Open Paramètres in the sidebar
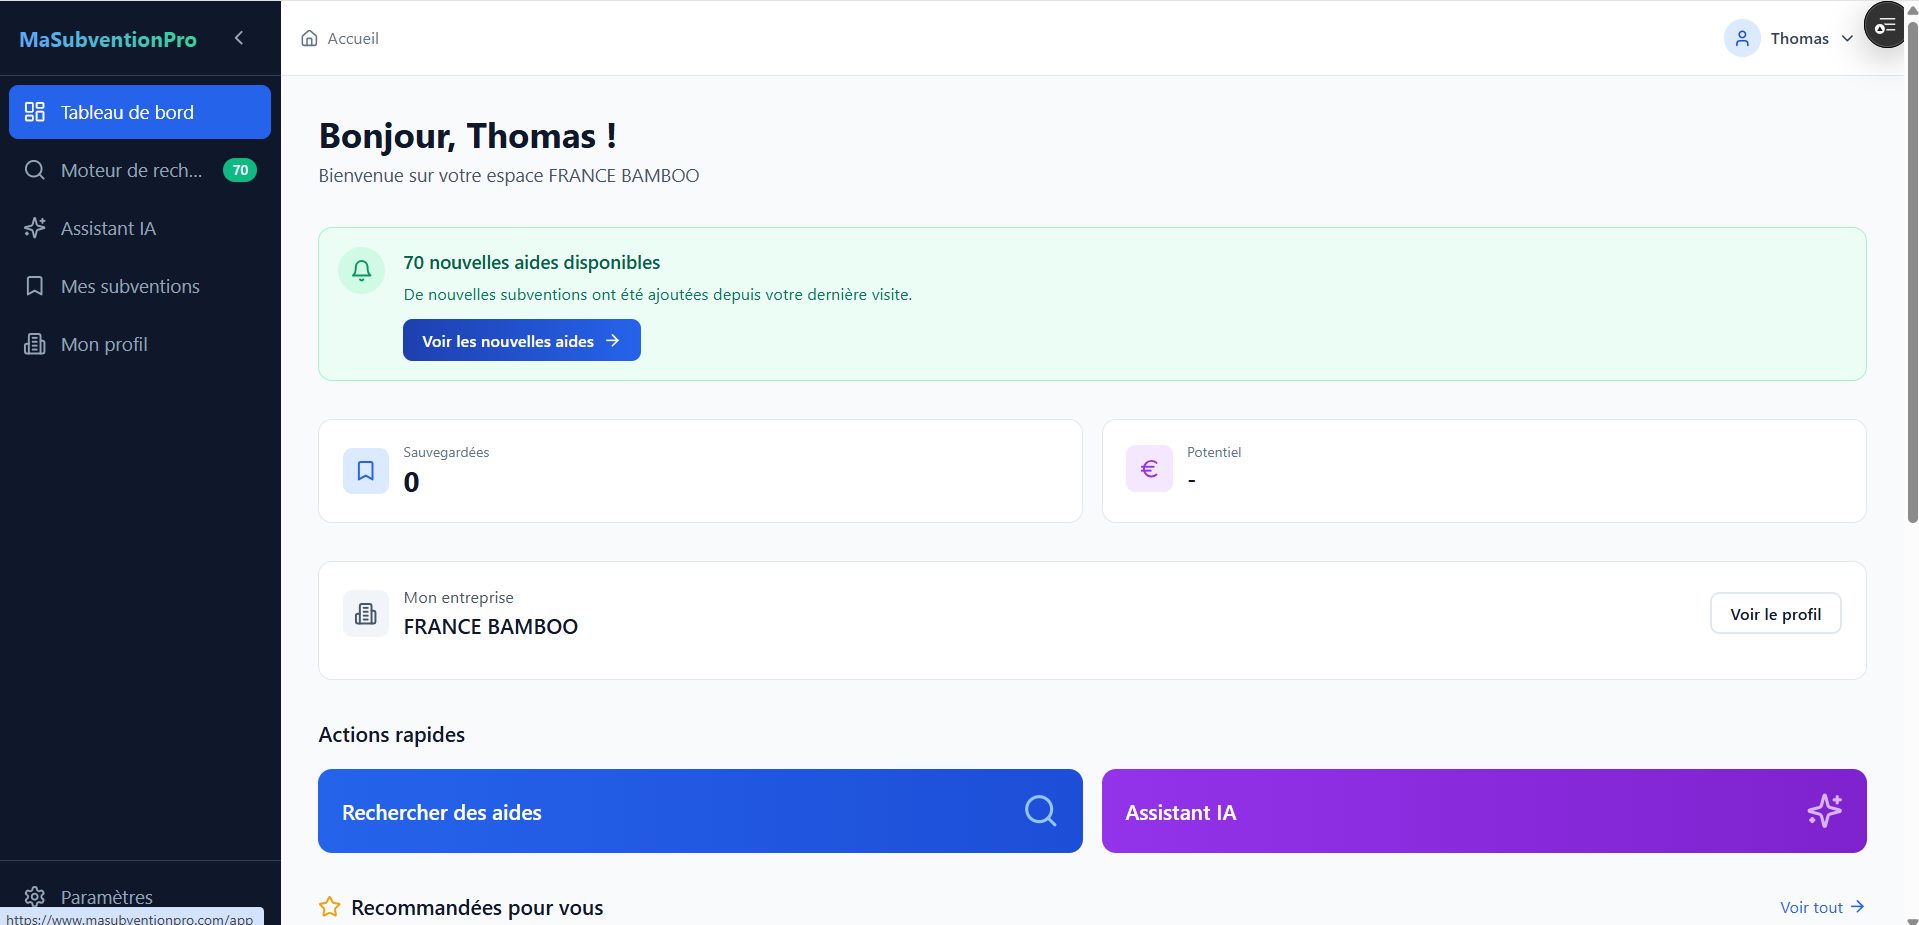Image resolution: width=1919 pixels, height=925 pixels. point(140,896)
